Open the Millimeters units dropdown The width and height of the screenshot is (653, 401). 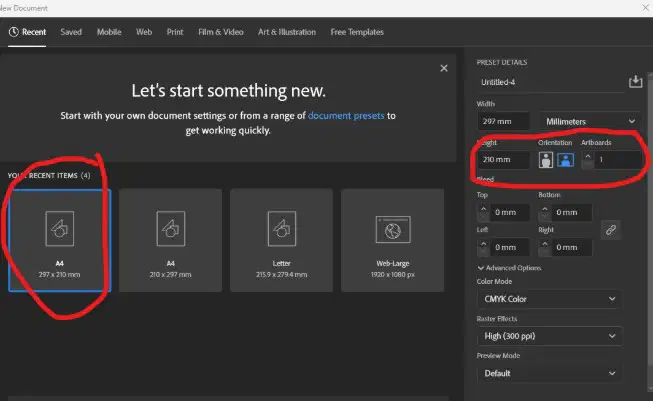(590, 122)
